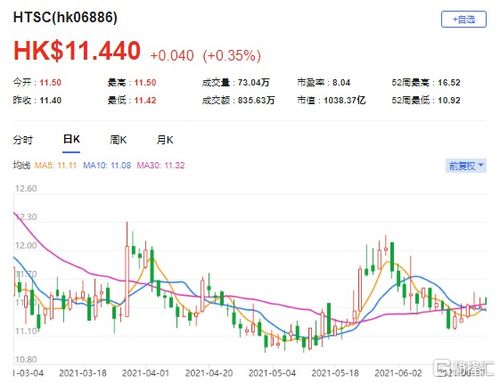Click the 昨收 11.40 previous close

tap(37, 100)
